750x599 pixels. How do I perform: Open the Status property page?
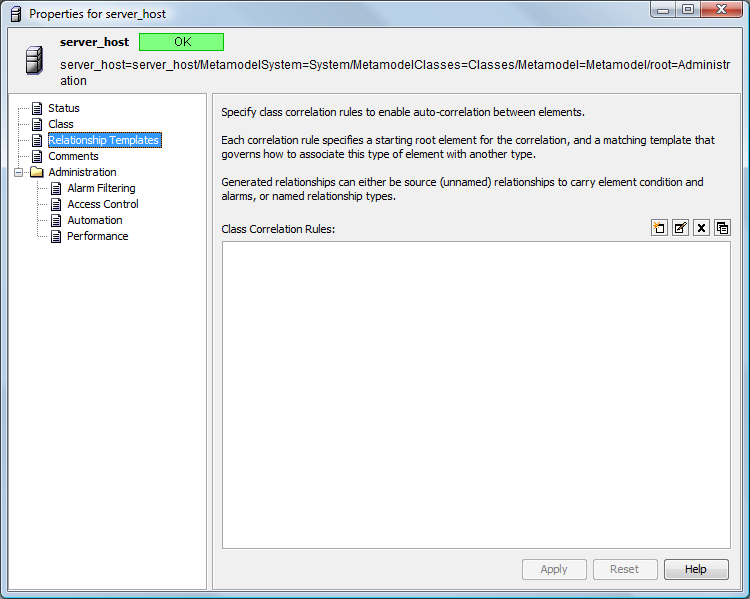point(64,108)
